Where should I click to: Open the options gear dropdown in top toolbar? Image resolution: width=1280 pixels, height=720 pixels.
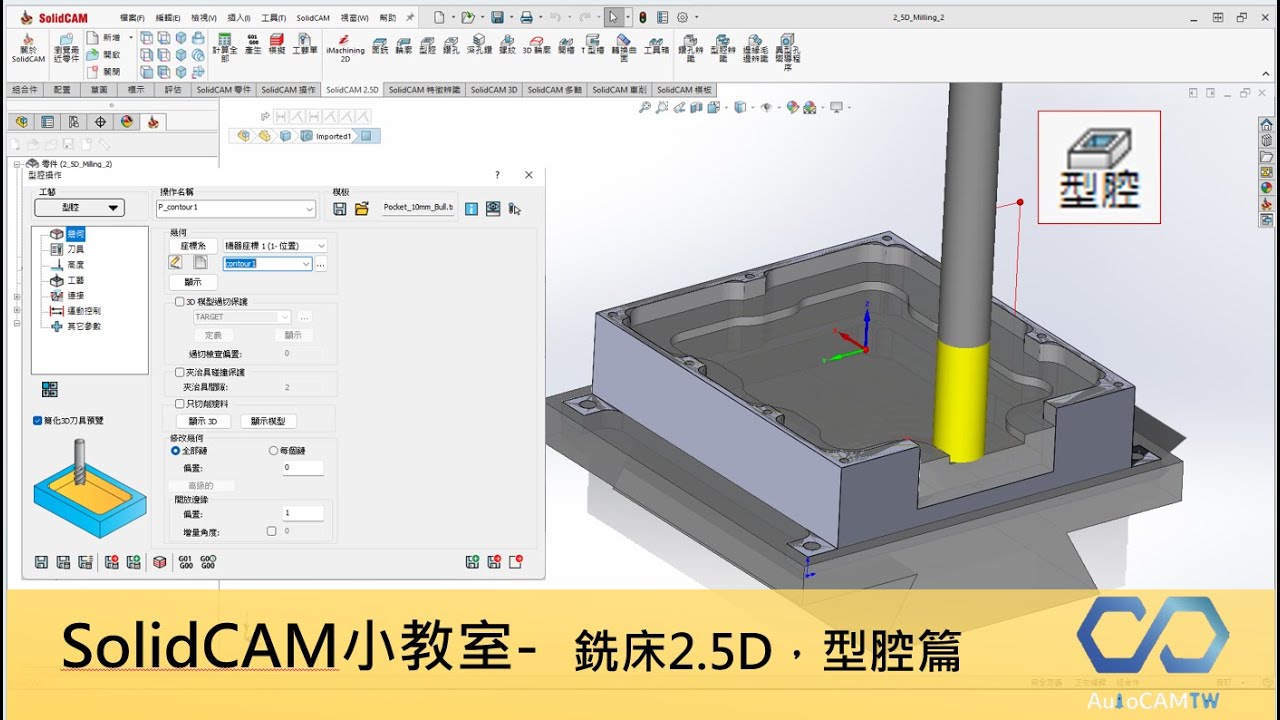tap(696, 17)
